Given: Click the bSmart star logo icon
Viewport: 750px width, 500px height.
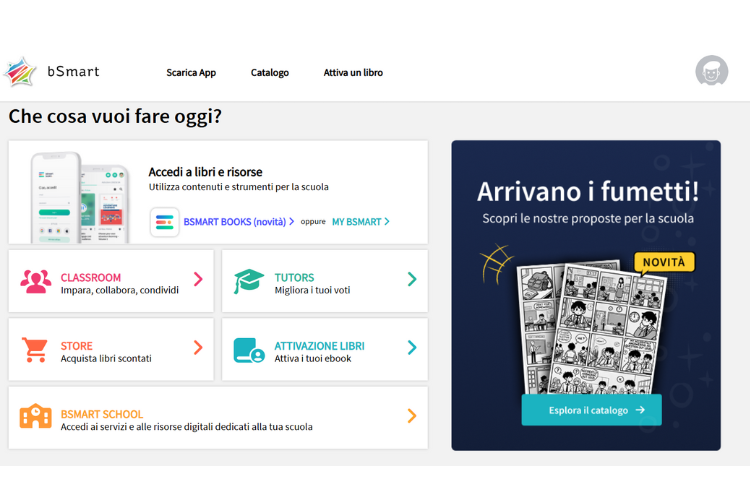Looking at the screenshot, I should coord(21,72).
